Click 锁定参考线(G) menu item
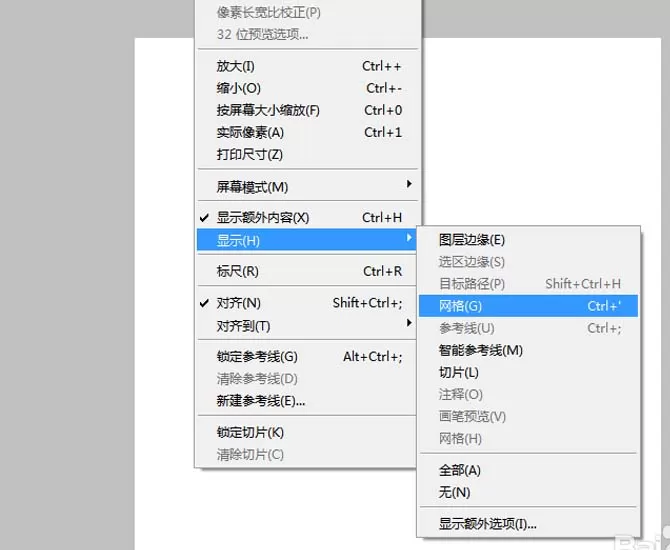 coord(307,357)
